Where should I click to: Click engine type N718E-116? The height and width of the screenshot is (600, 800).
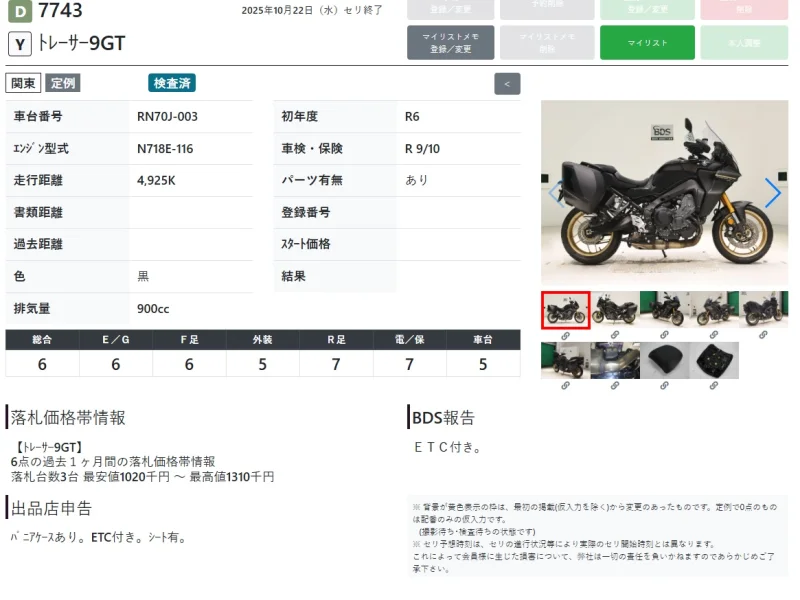[x=165, y=149]
